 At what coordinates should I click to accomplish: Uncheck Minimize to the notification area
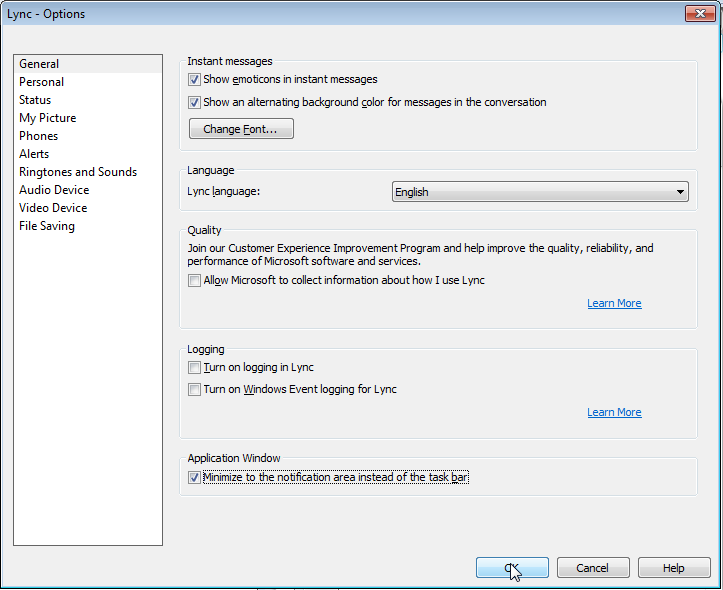[x=194, y=478]
